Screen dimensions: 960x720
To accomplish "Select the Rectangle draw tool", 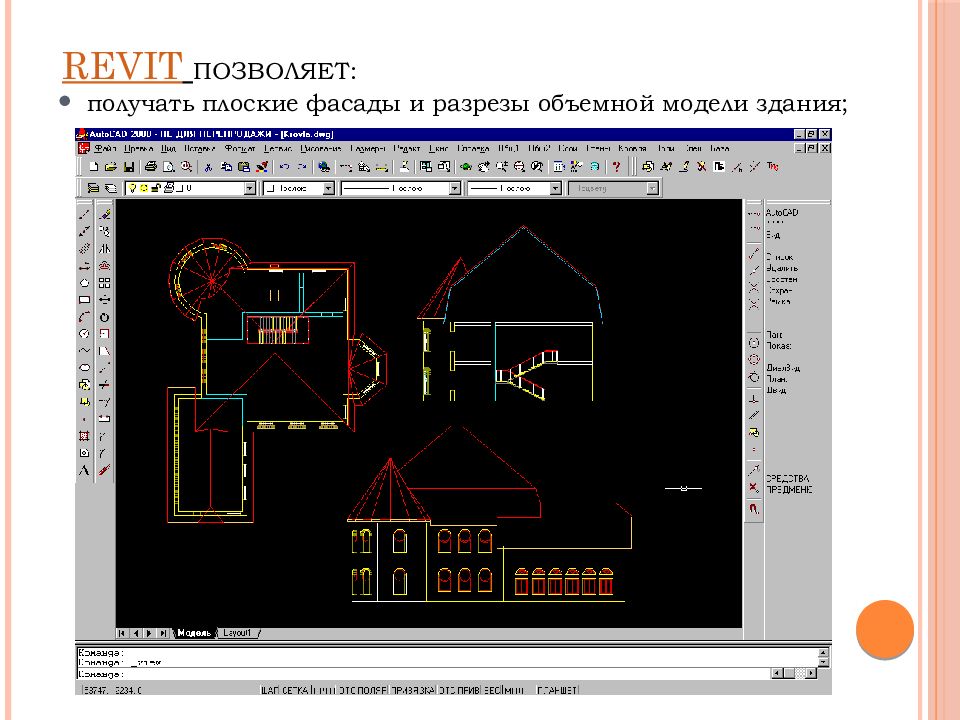I will point(84,300).
